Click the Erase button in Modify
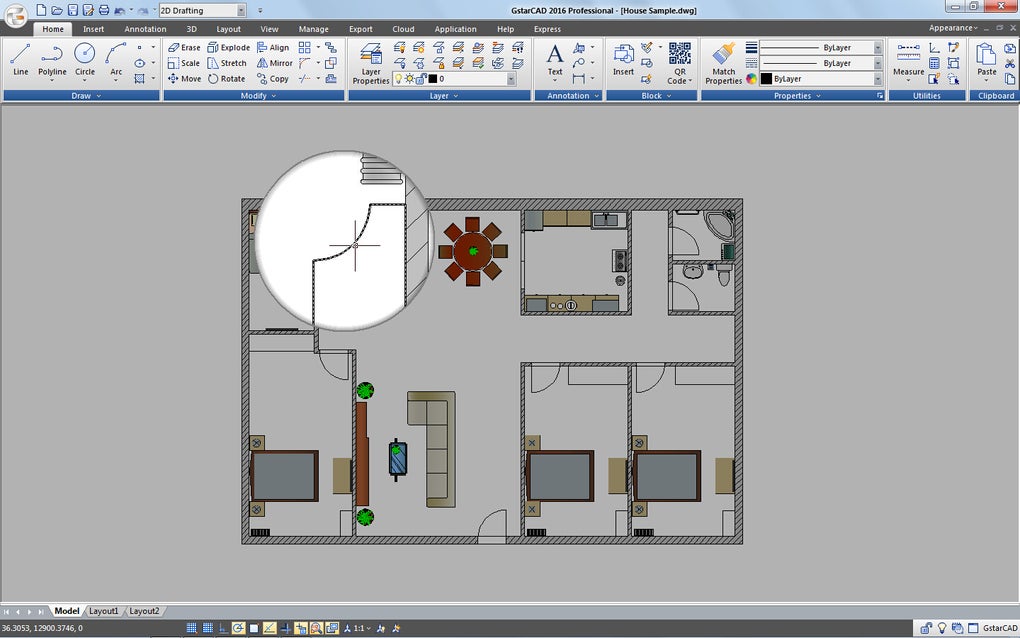 point(184,47)
